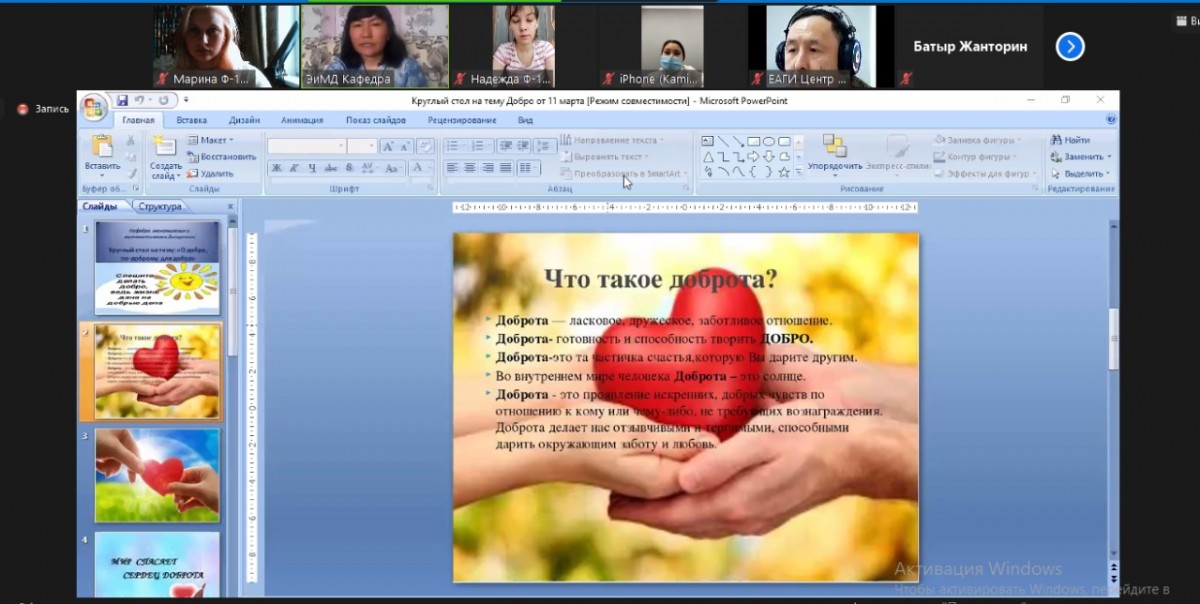Image resolution: width=1200 pixels, height=604 pixels.
Task: Click Reset slide (Восстановить) button
Action: pyautogui.click(x=226, y=157)
